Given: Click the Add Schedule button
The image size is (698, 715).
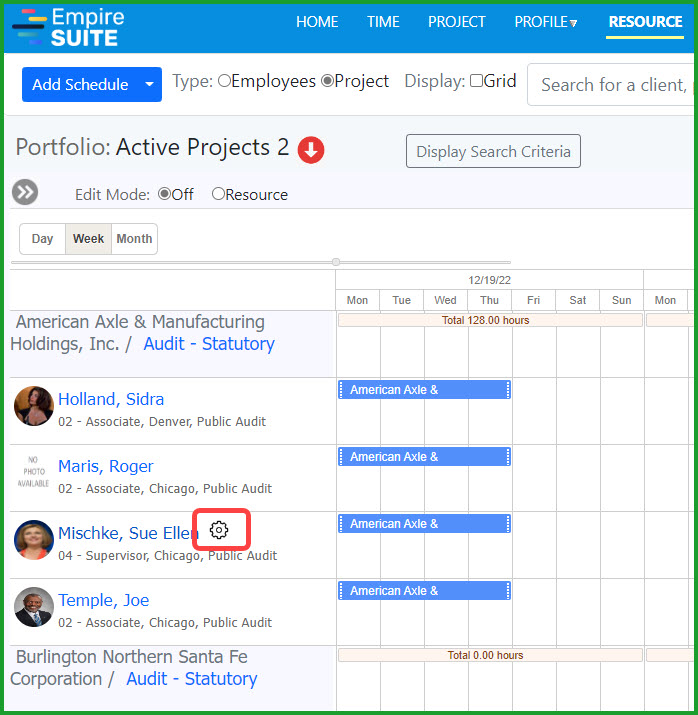Looking at the screenshot, I should pyautogui.click(x=80, y=84).
